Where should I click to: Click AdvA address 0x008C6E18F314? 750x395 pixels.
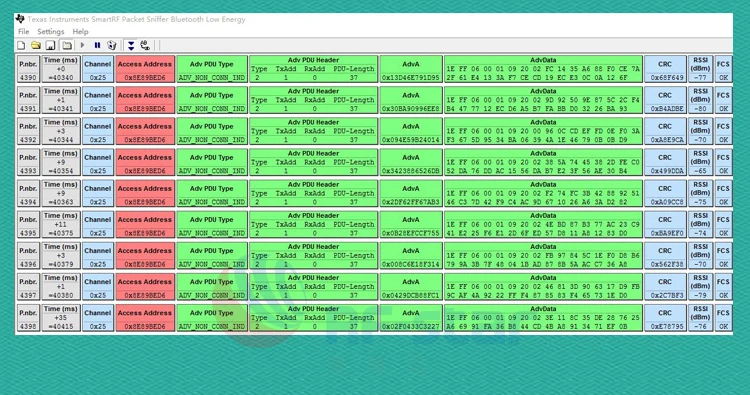coord(410,264)
